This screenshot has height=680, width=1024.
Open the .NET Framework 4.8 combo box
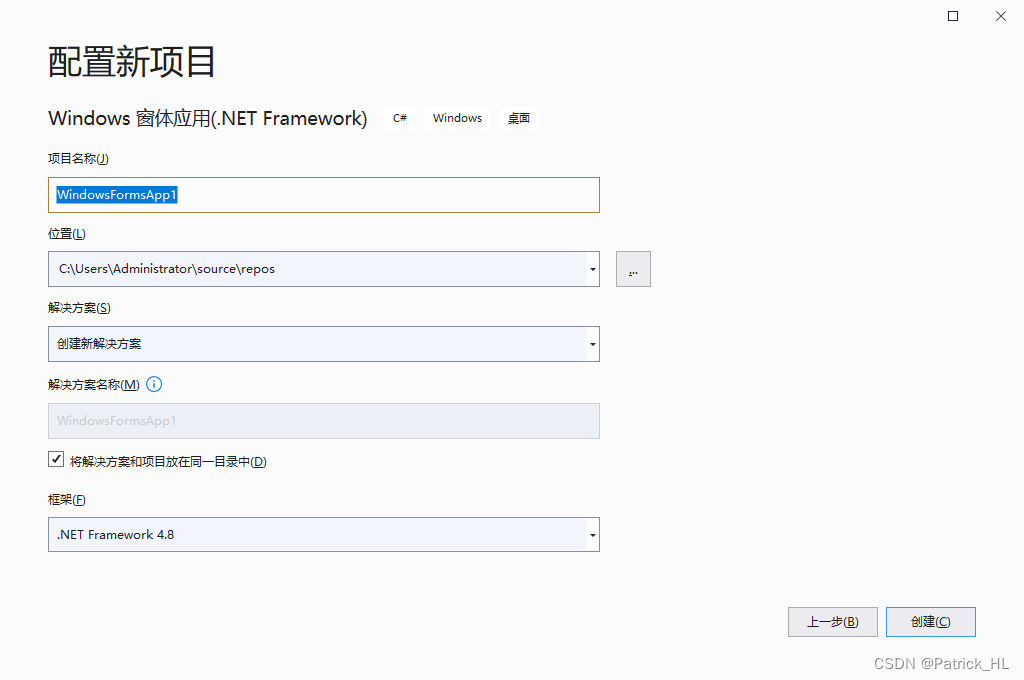coord(315,535)
